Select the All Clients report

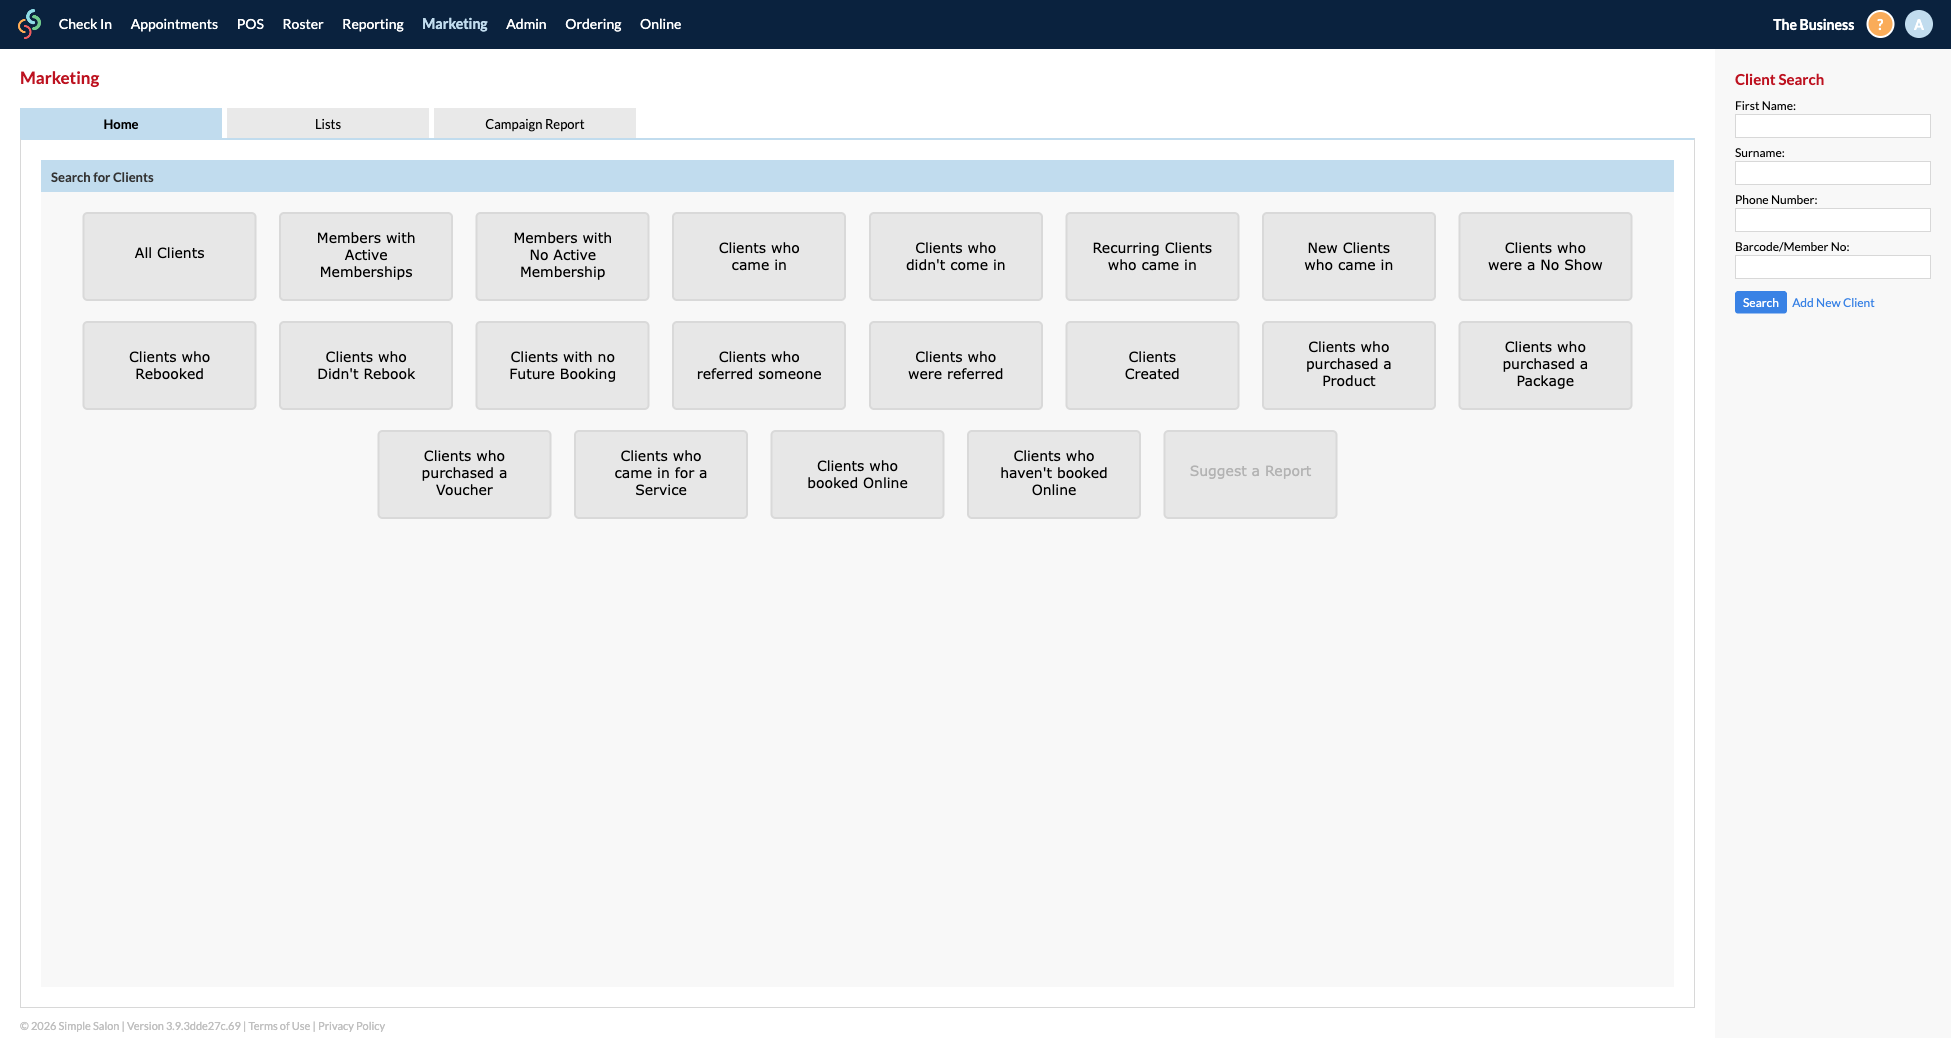[169, 255]
